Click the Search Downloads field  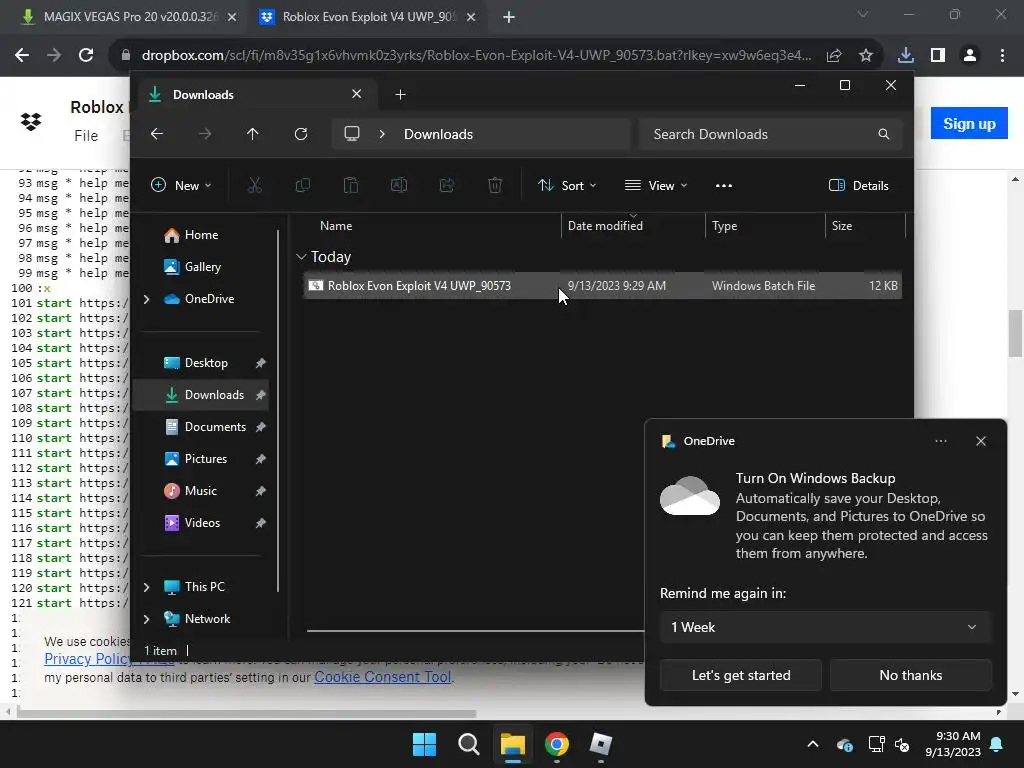point(771,134)
